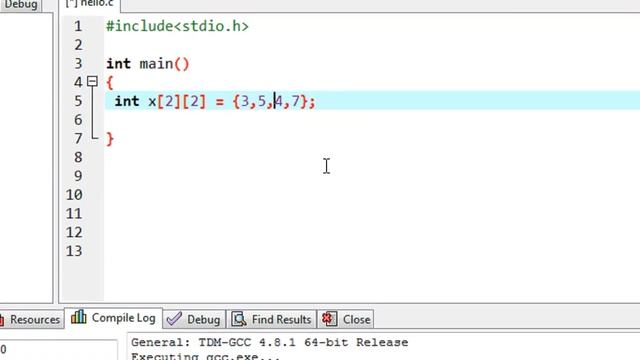Viewport: 640px width, 360px height.
Task: Open the Find Results tab
Action: 271,319
